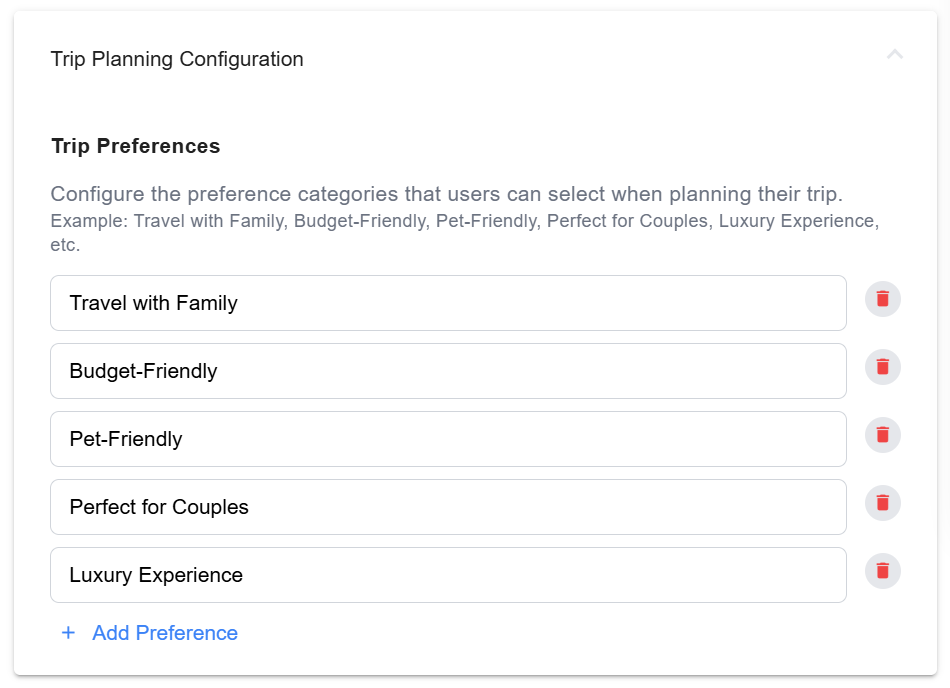This screenshot has width=950, height=688.
Task: Click empty right end of Luxury Experience field
Action: (x=780, y=575)
